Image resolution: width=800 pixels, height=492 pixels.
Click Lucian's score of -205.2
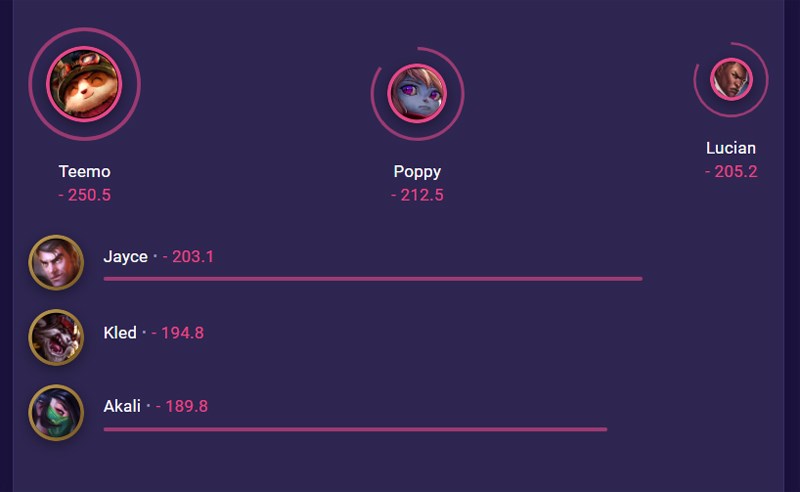point(731,171)
